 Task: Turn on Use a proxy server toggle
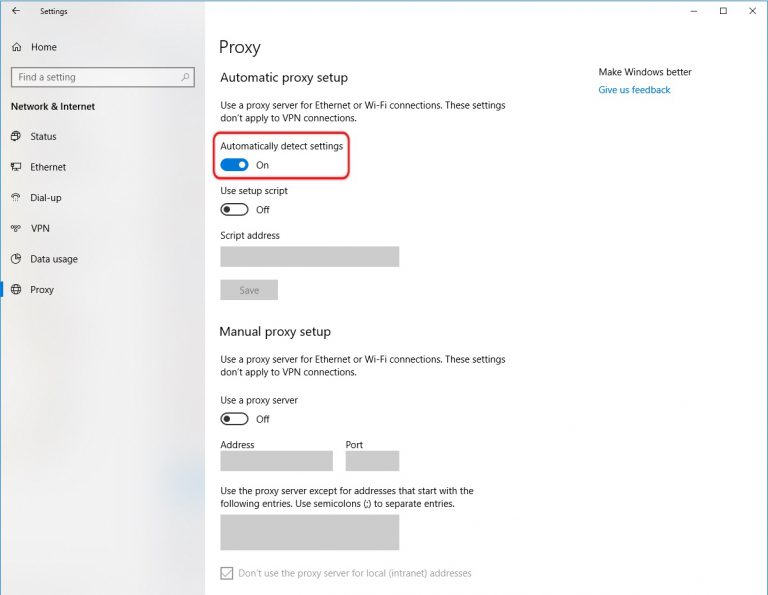click(234, 419)
